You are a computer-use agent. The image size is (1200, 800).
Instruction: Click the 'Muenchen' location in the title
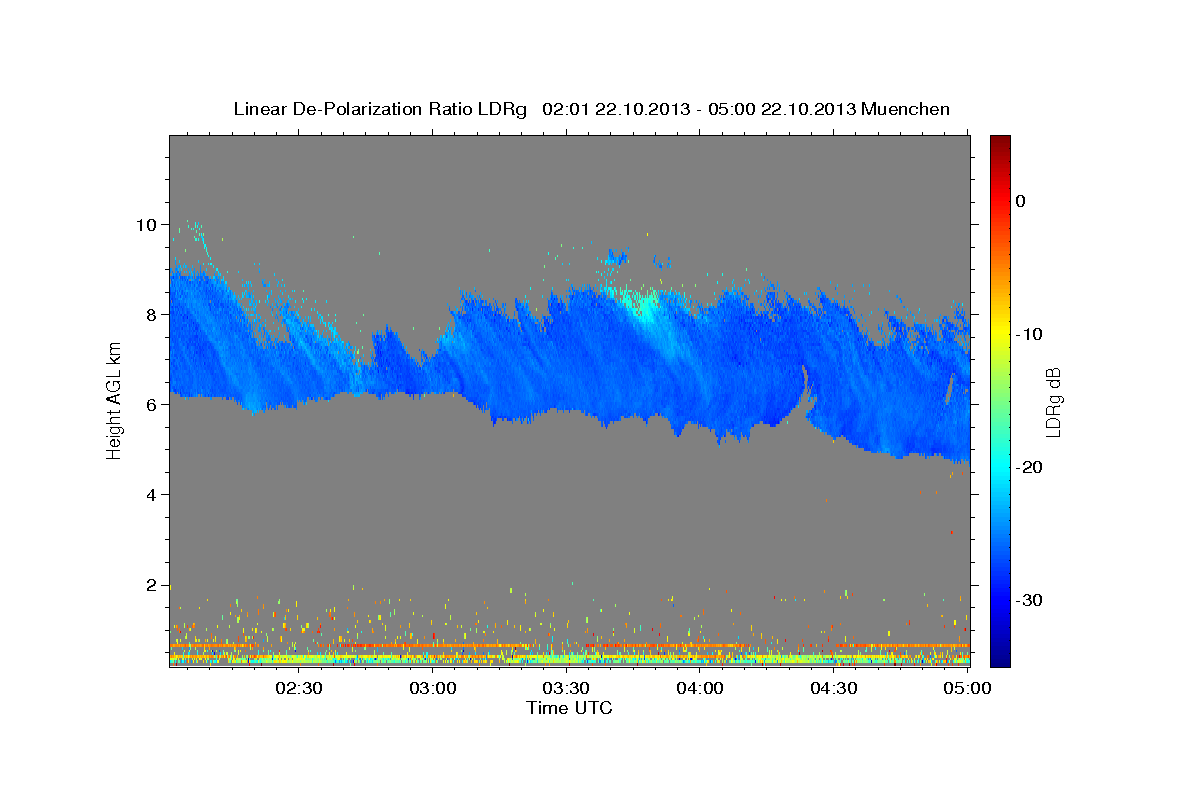906,109
